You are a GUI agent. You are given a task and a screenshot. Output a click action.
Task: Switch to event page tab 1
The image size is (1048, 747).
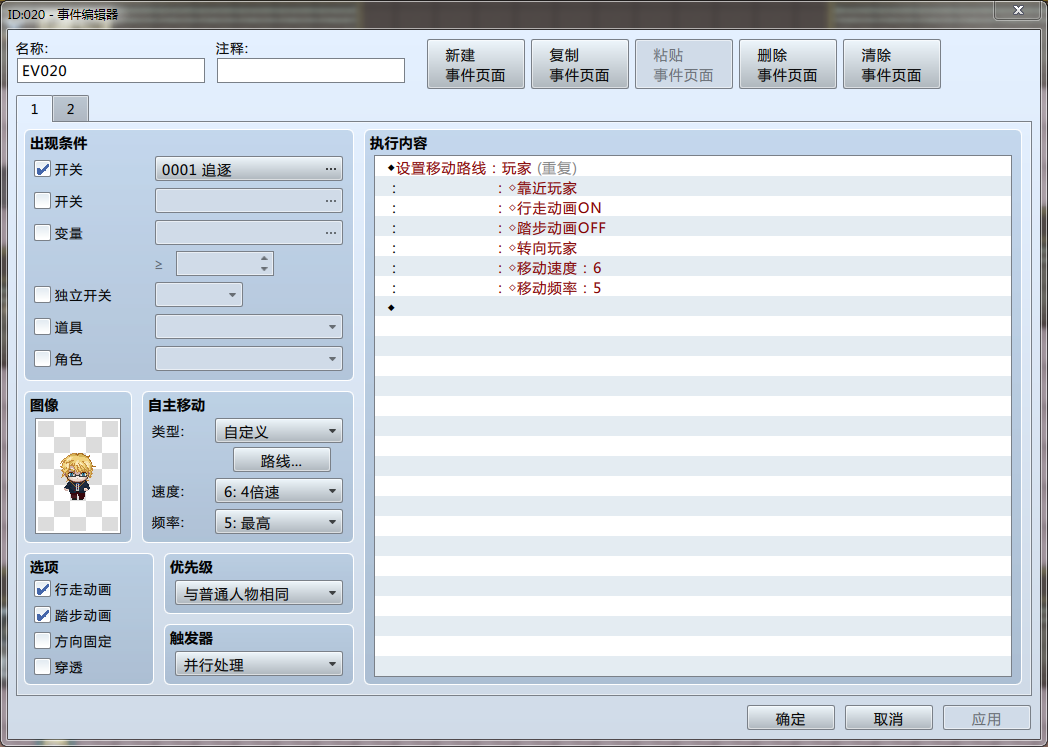pos(35,109)
